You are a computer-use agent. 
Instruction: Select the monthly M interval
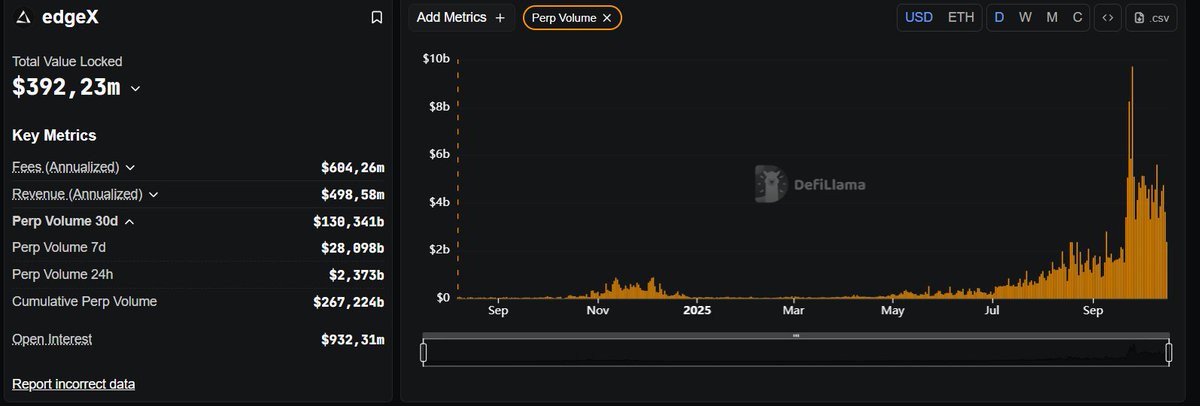click(x=1052, y=17)
